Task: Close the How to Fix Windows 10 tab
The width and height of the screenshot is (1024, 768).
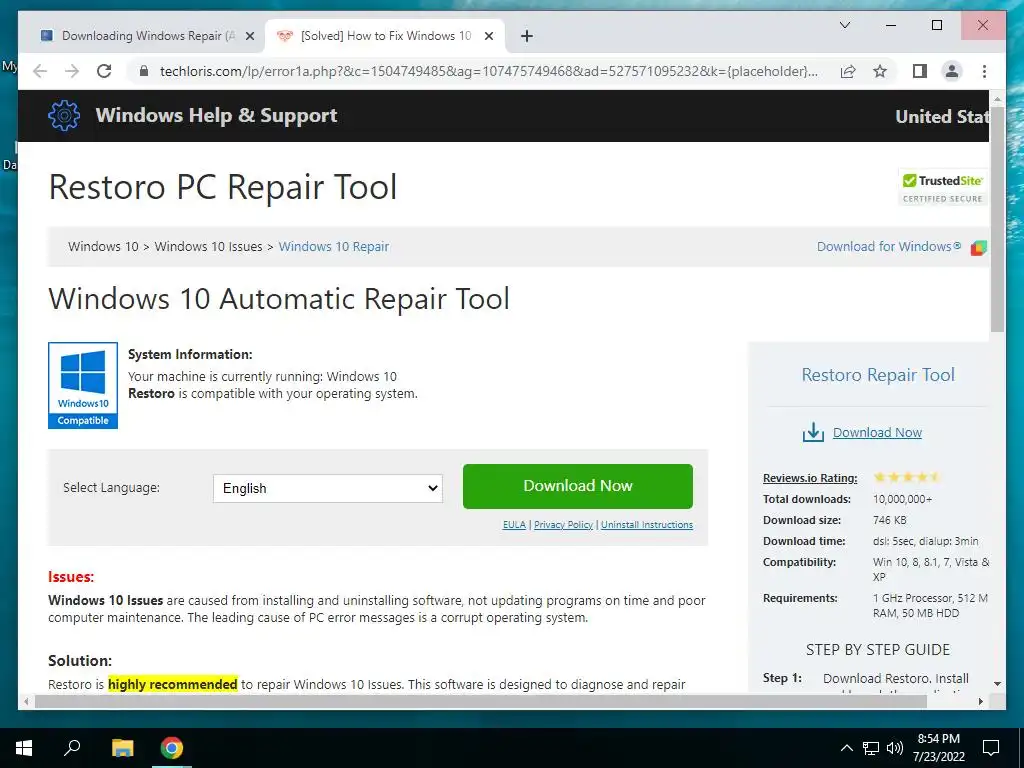Action: pos(488,36)
